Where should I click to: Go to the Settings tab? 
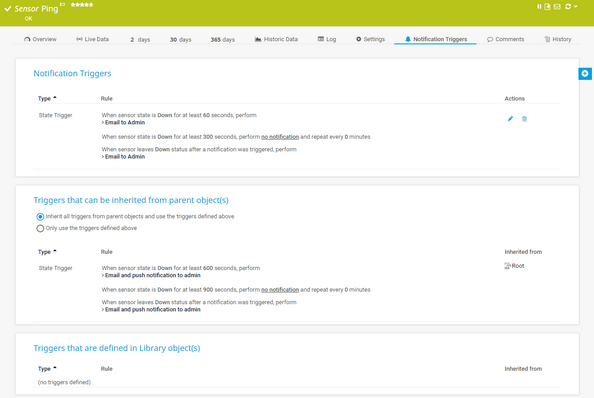370,39
